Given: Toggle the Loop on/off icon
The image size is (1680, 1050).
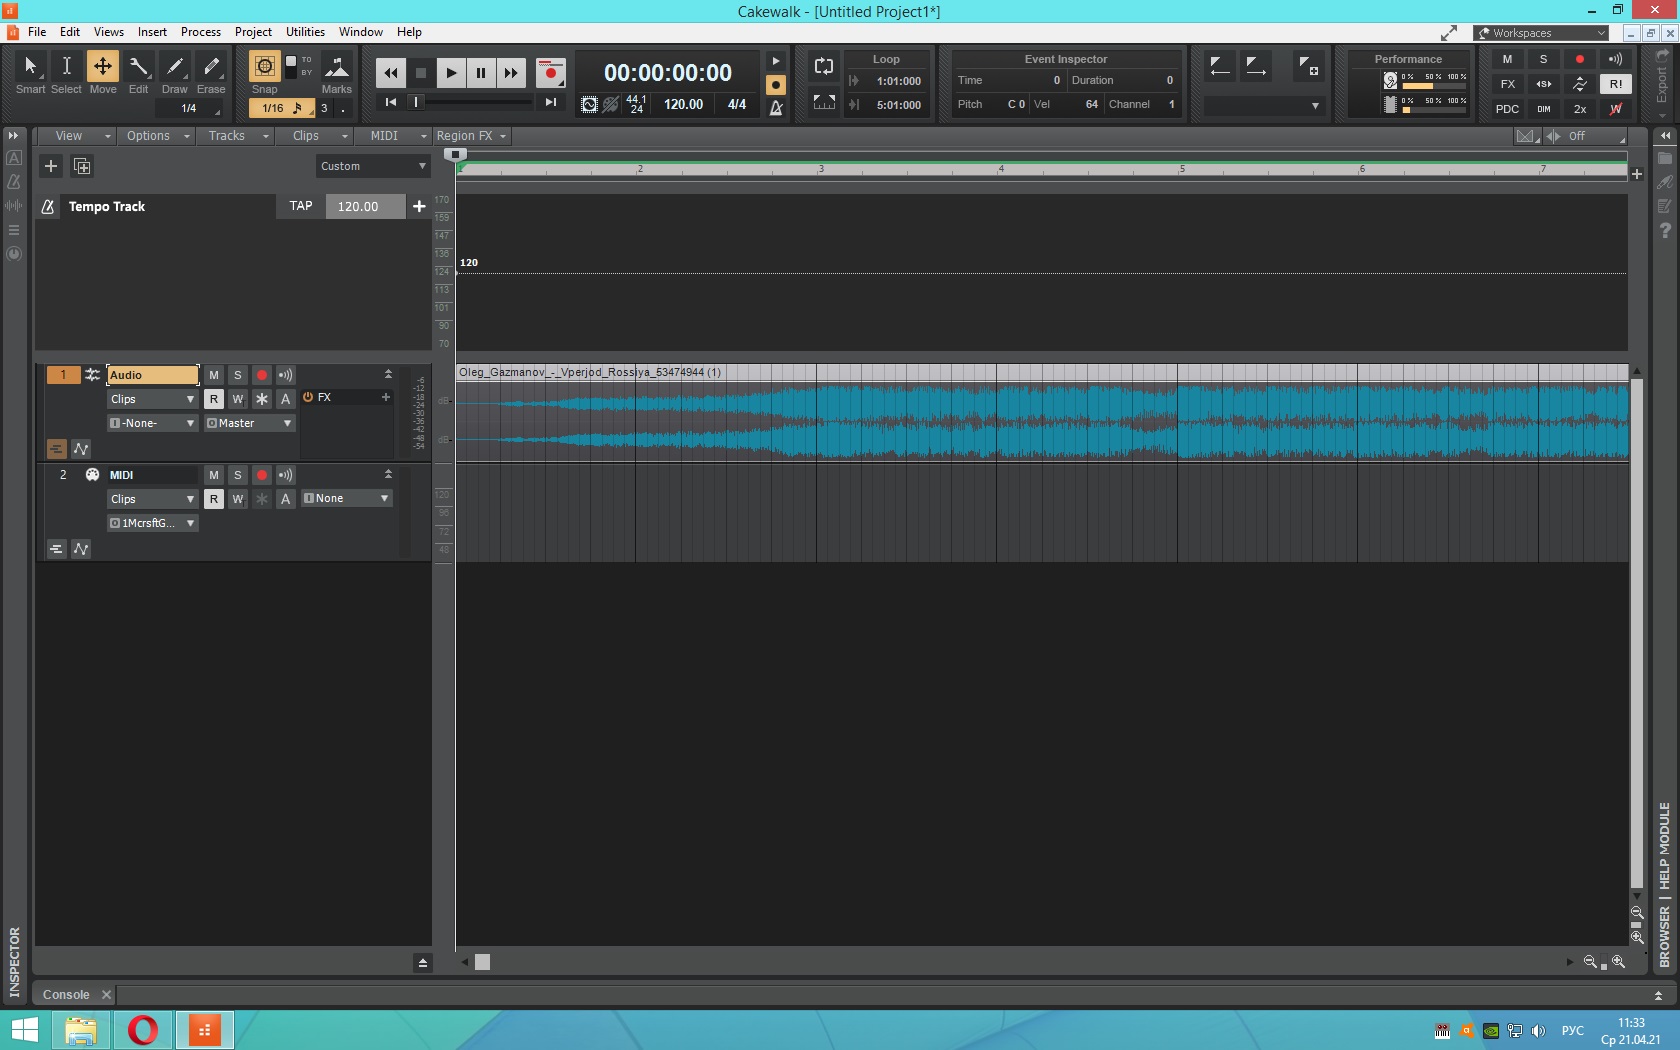Looking at the screenshot, I should click(824, 66).
